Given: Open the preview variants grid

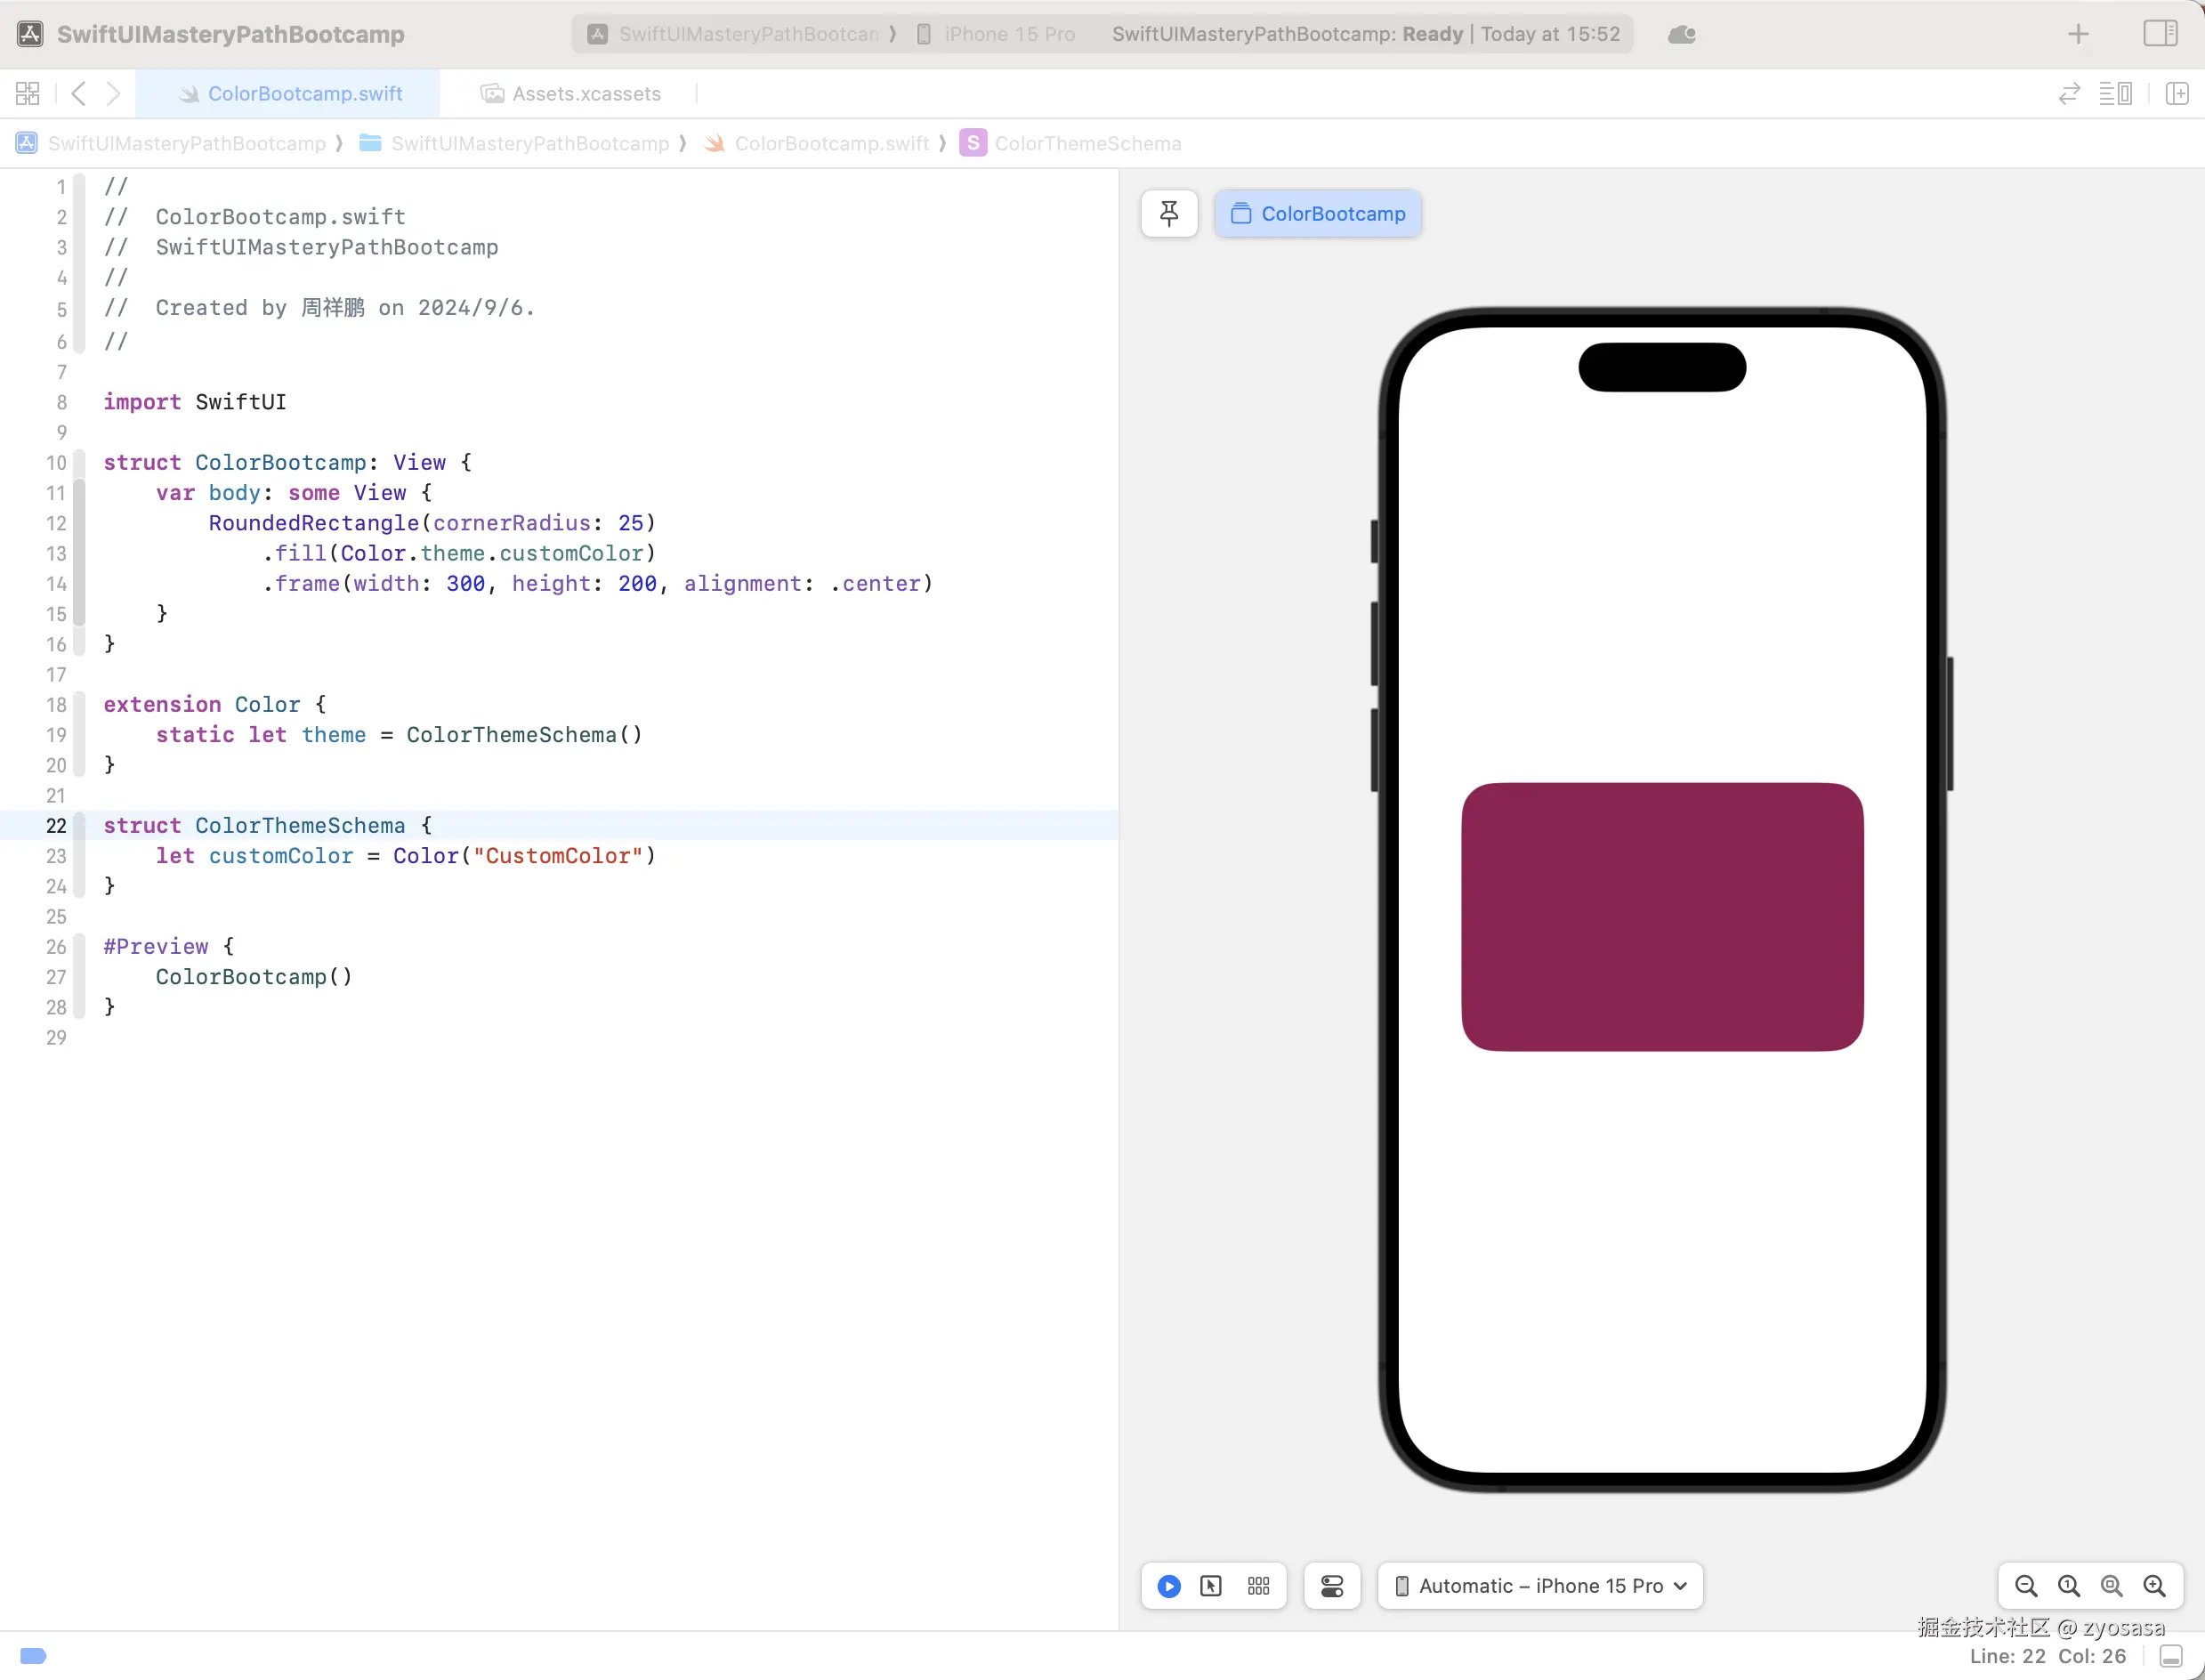Looking at the screenshot, I should (1258, 1586).
